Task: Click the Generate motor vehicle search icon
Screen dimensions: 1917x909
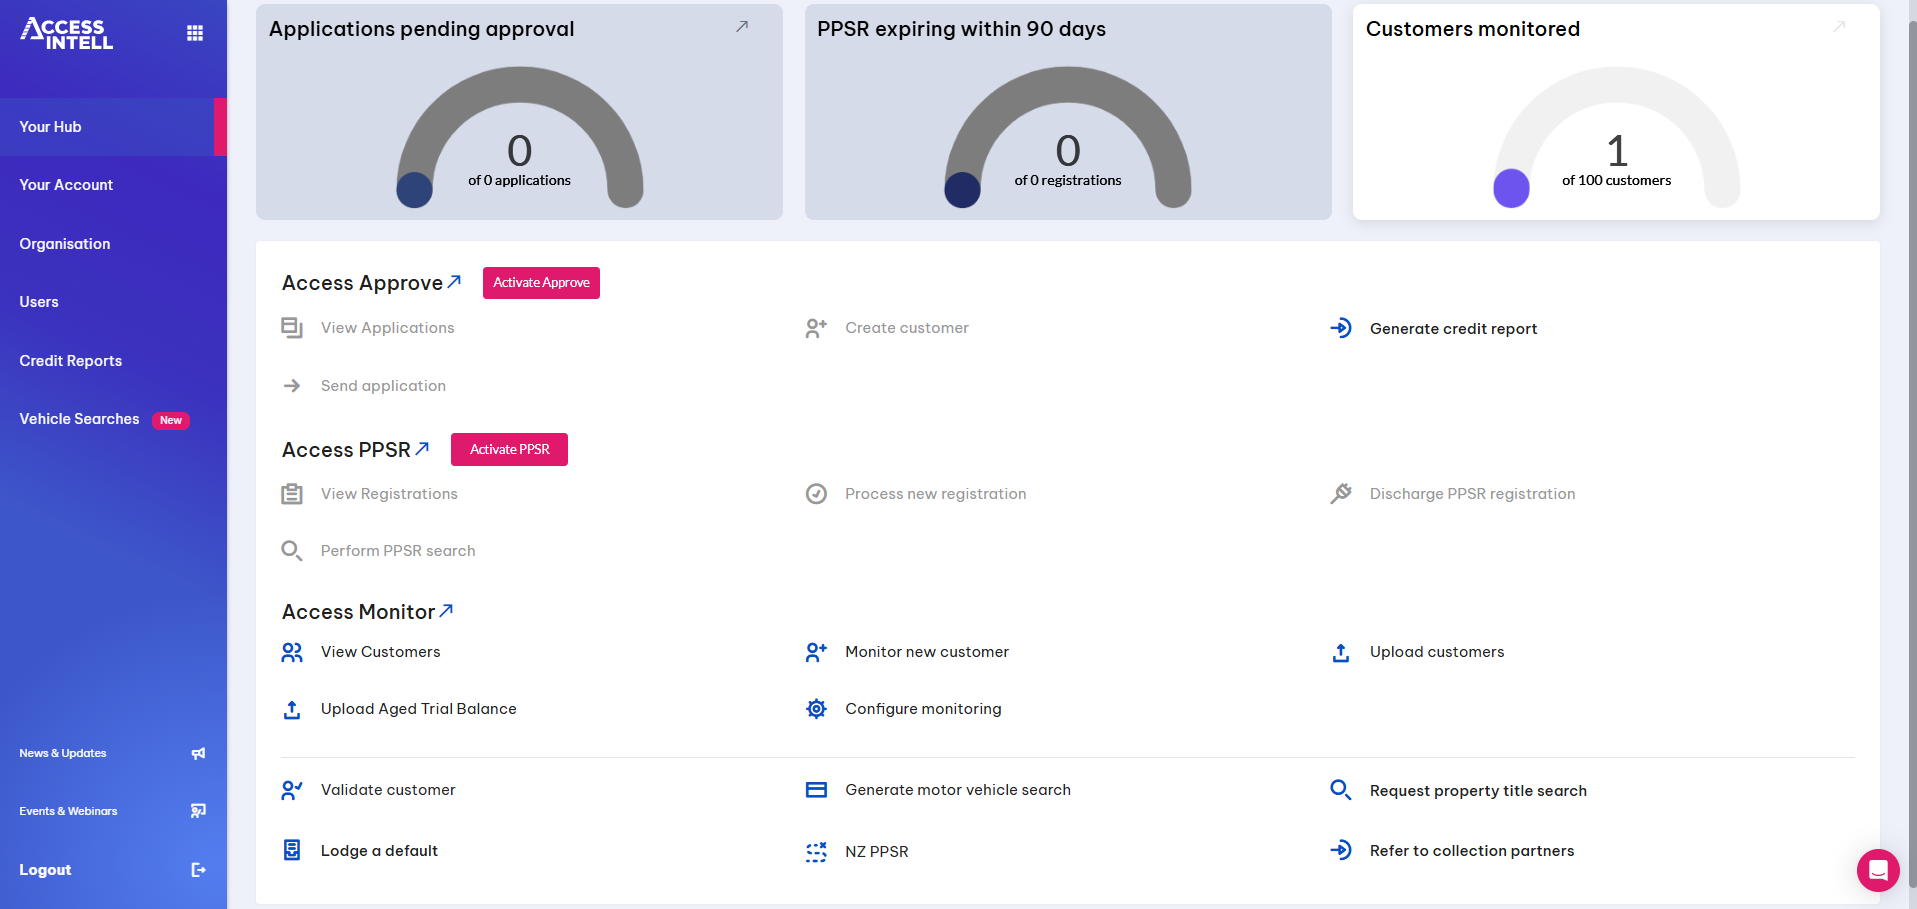Action: pyautogui.click(x=816, y=790)
